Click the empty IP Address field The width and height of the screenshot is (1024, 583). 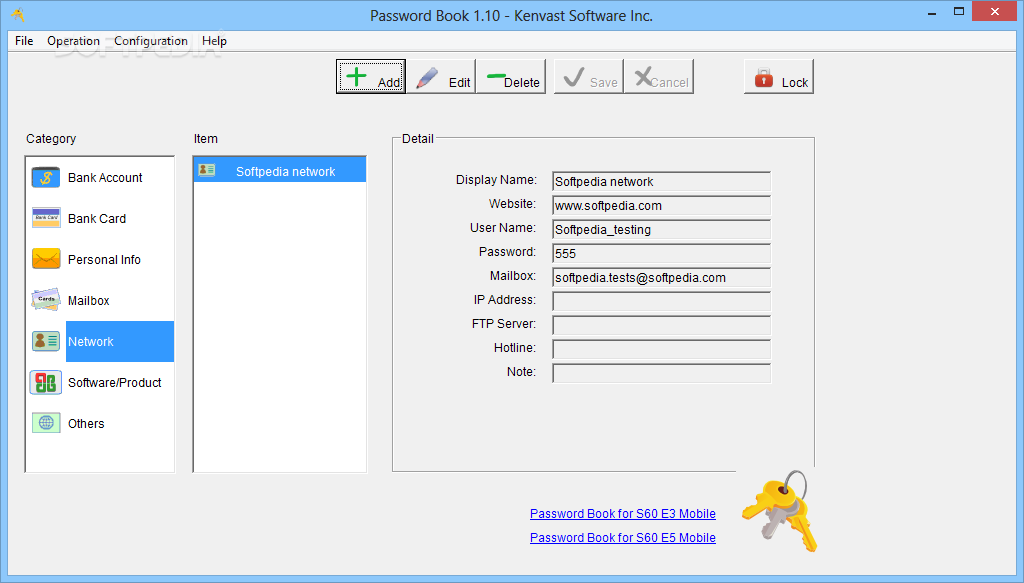pyautogui.click(x=662, y=301)
